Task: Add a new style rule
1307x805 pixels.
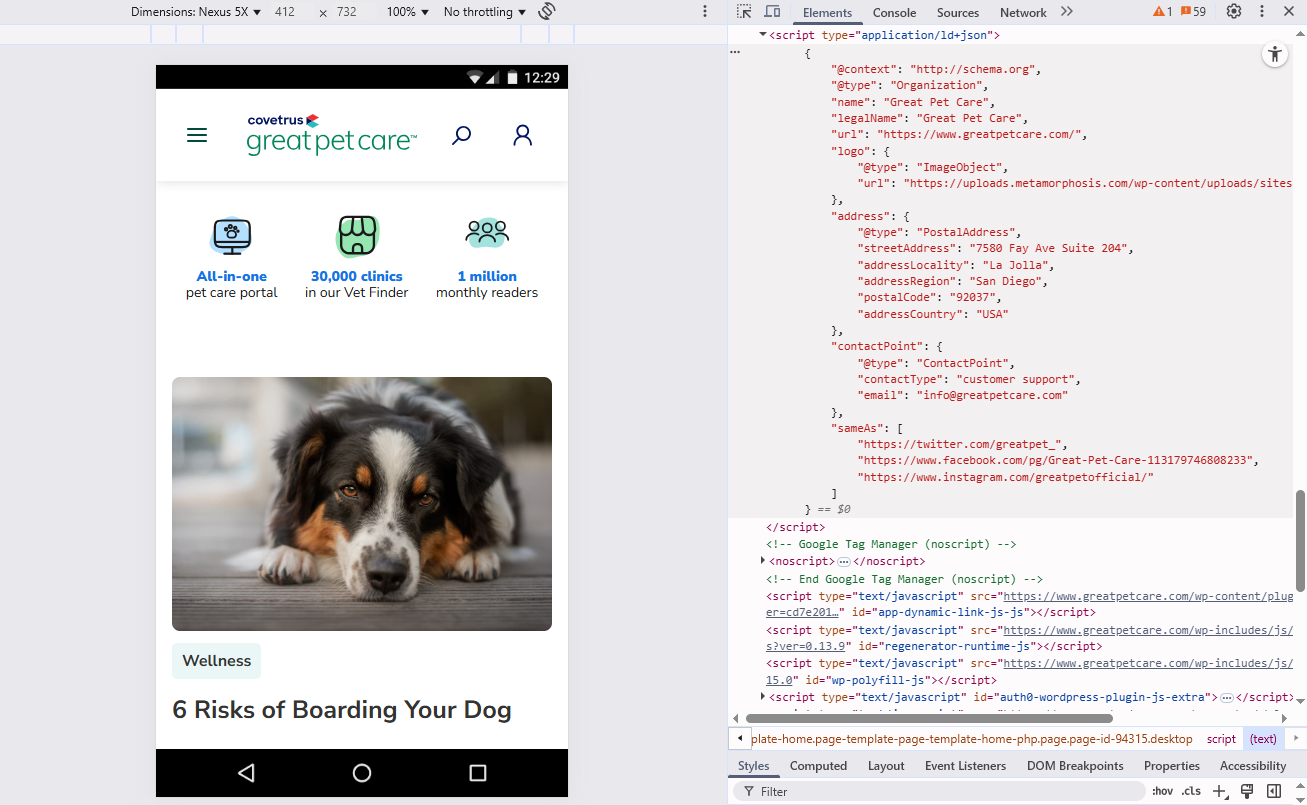Action: point(1220,791)
